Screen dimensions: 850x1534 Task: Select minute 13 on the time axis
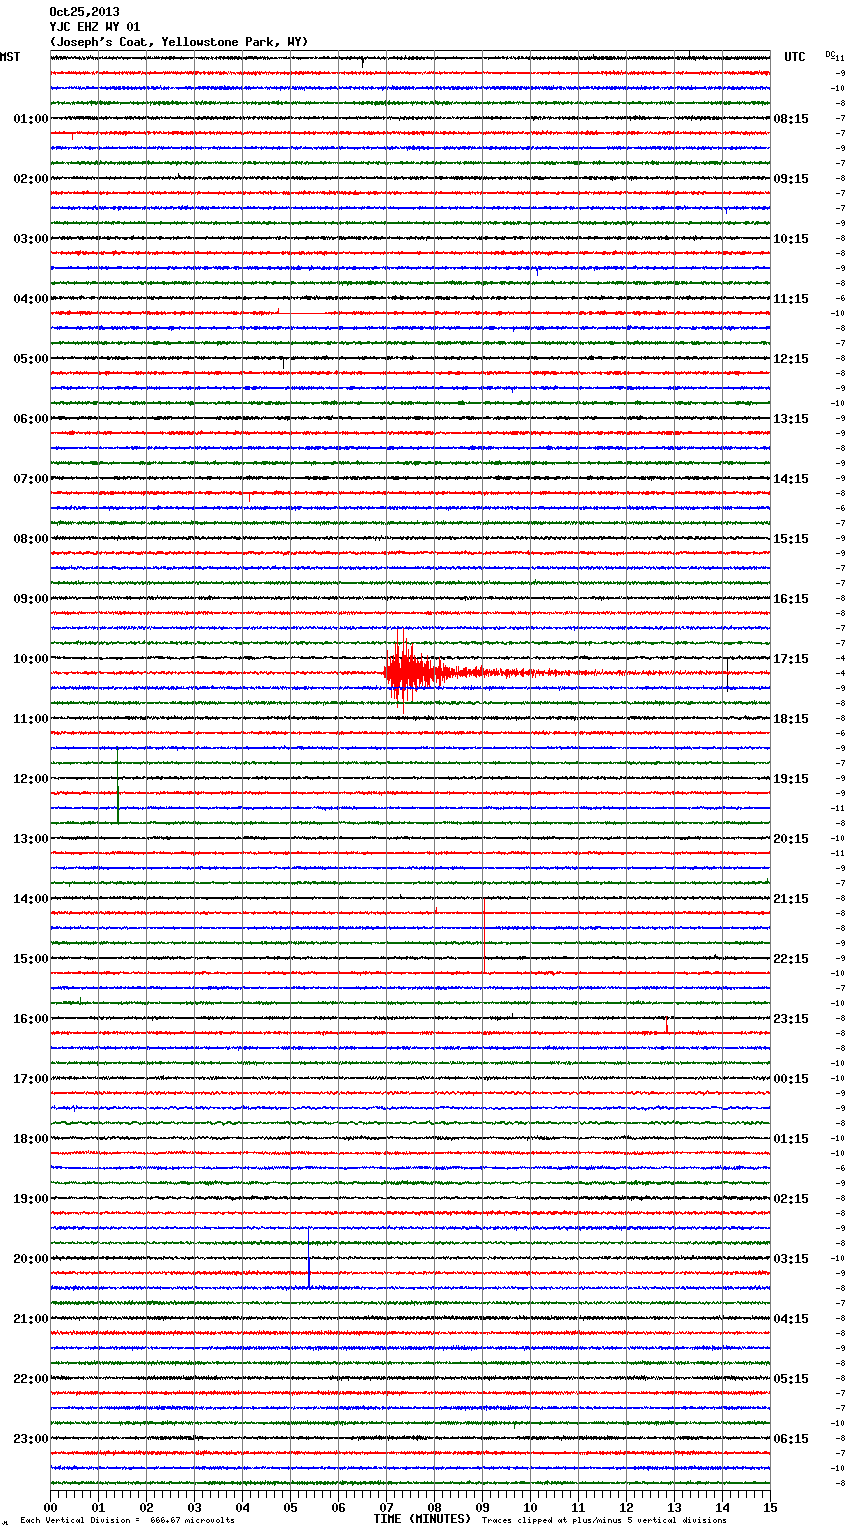coord(675,1507)
